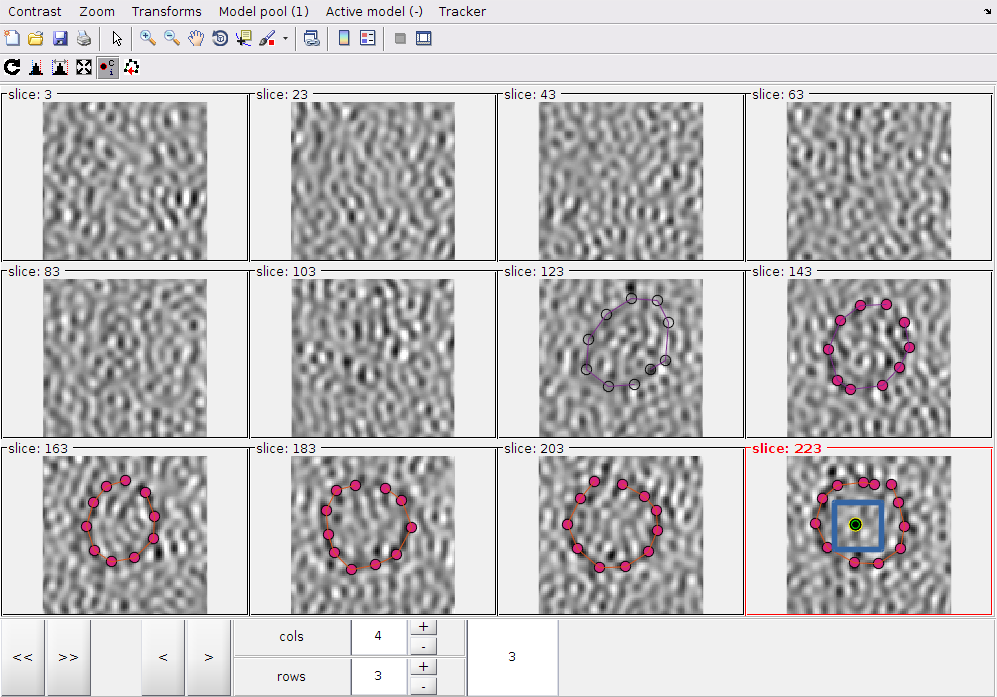This screenshot has height=697, width=997.
Task: Select the slice 43 thumbnail
Action: 621,181
